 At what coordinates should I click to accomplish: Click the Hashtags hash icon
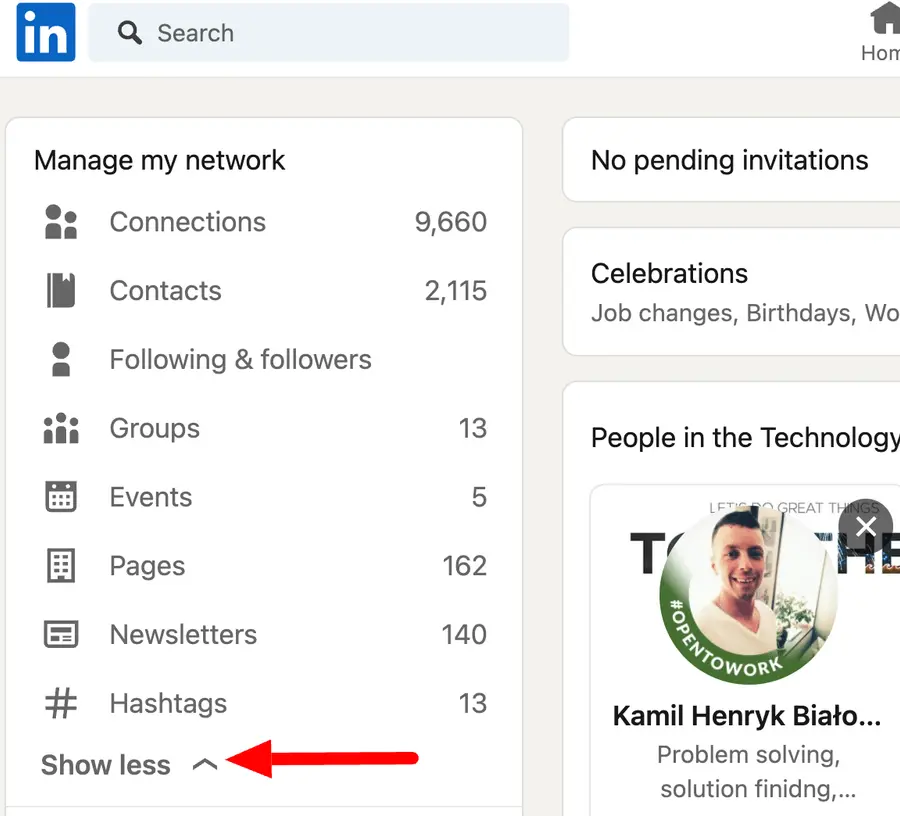coord(60,702)
